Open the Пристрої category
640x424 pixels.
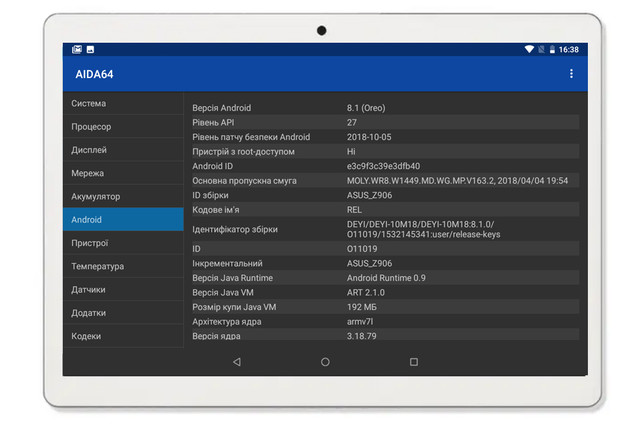123,243
